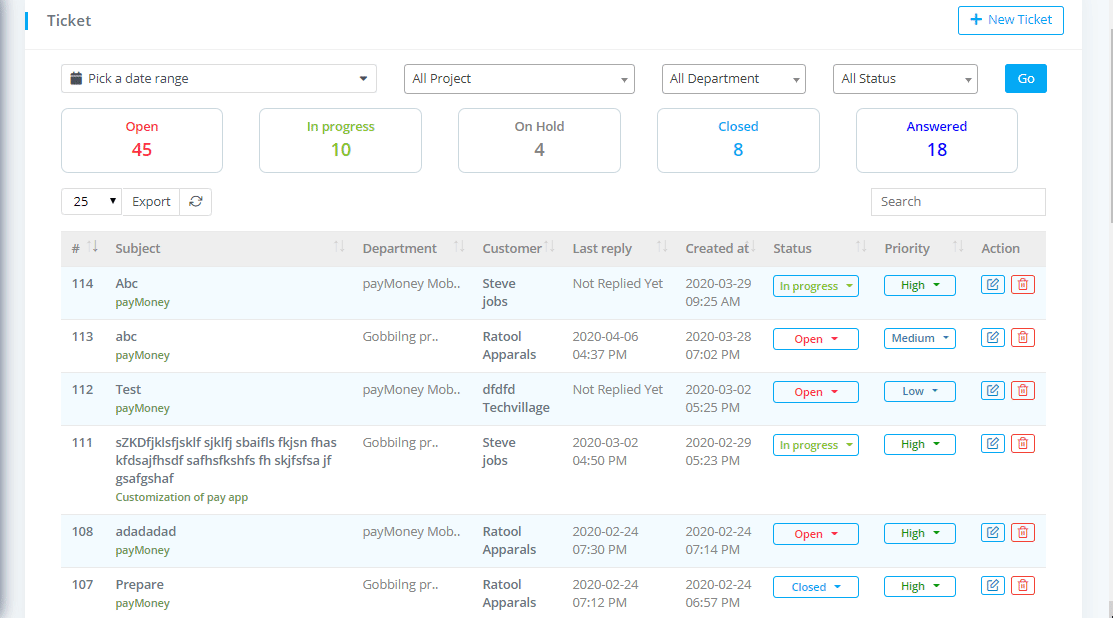The width and height of the screenshot is (1113, 618).
Task: Expand the All Project dropdown
Action: 519,79
